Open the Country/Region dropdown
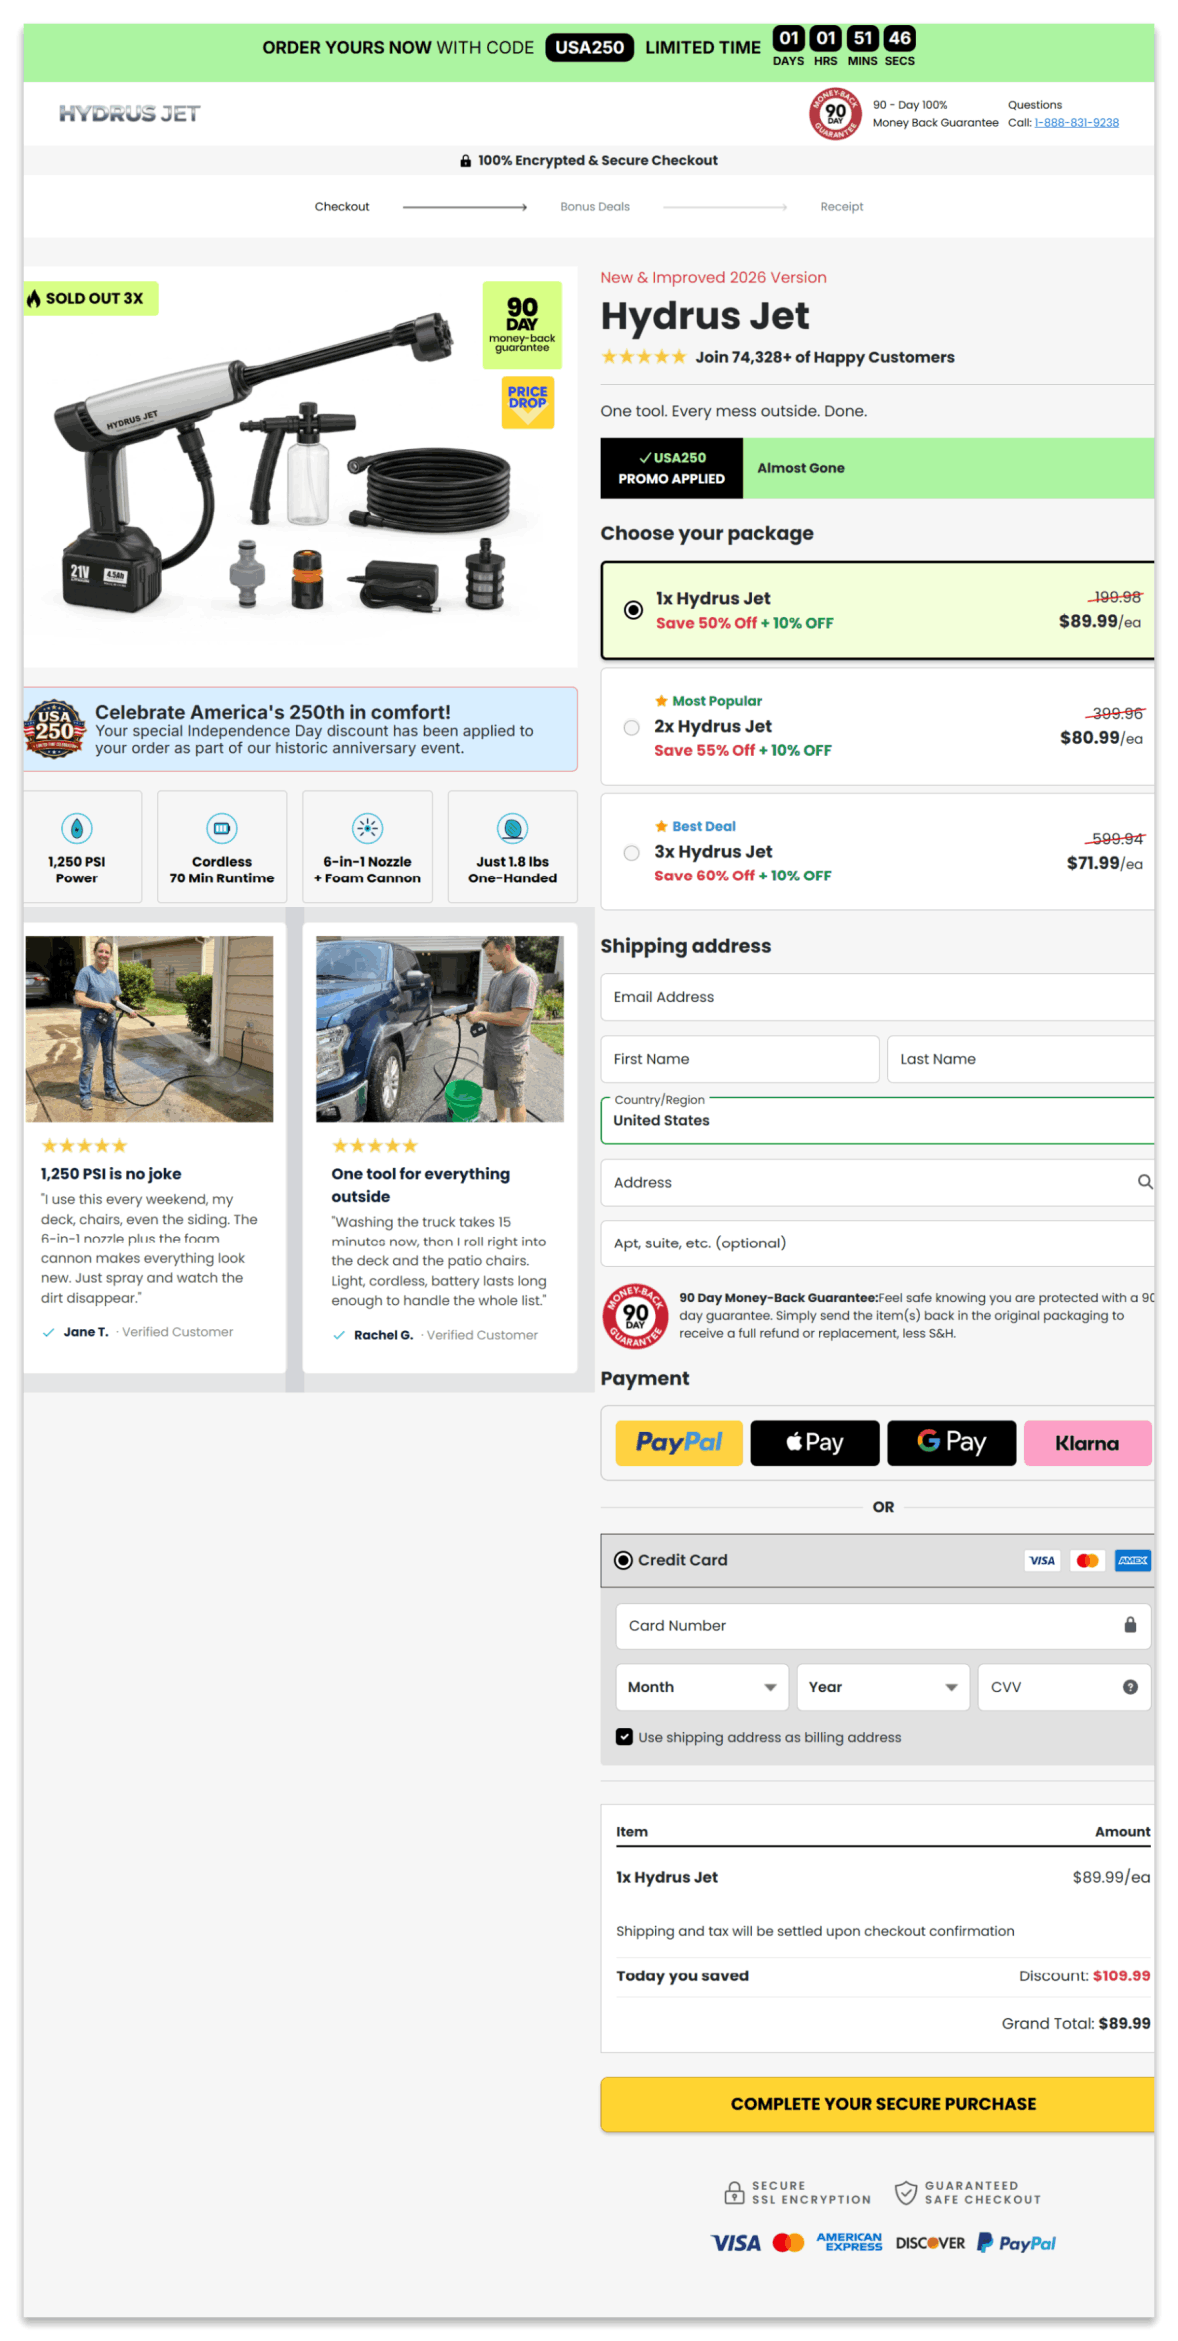The height and width of the screenshot is (2341, 1178). click(x=877, y=1120)
